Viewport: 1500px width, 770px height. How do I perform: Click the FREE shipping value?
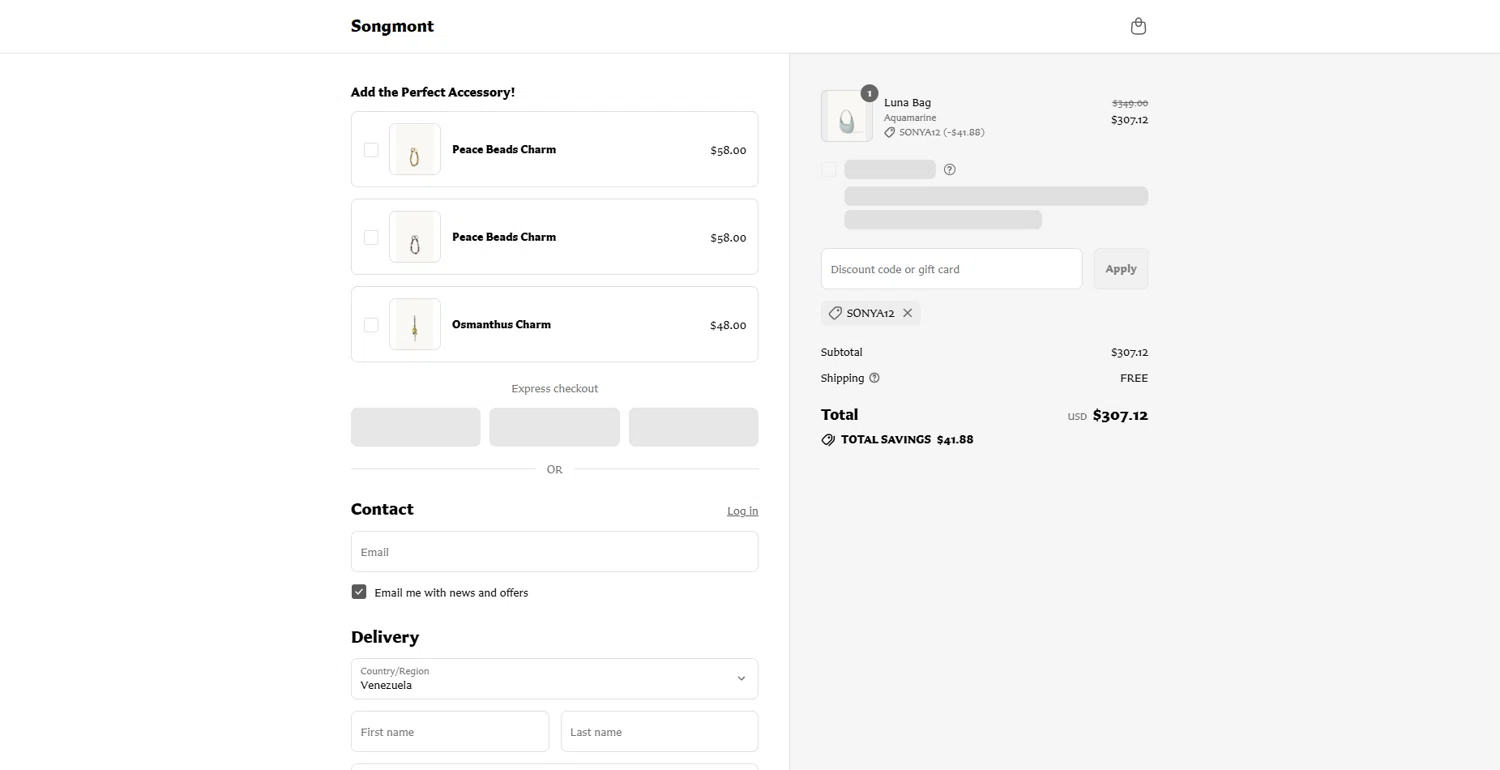pos(1134,378)
